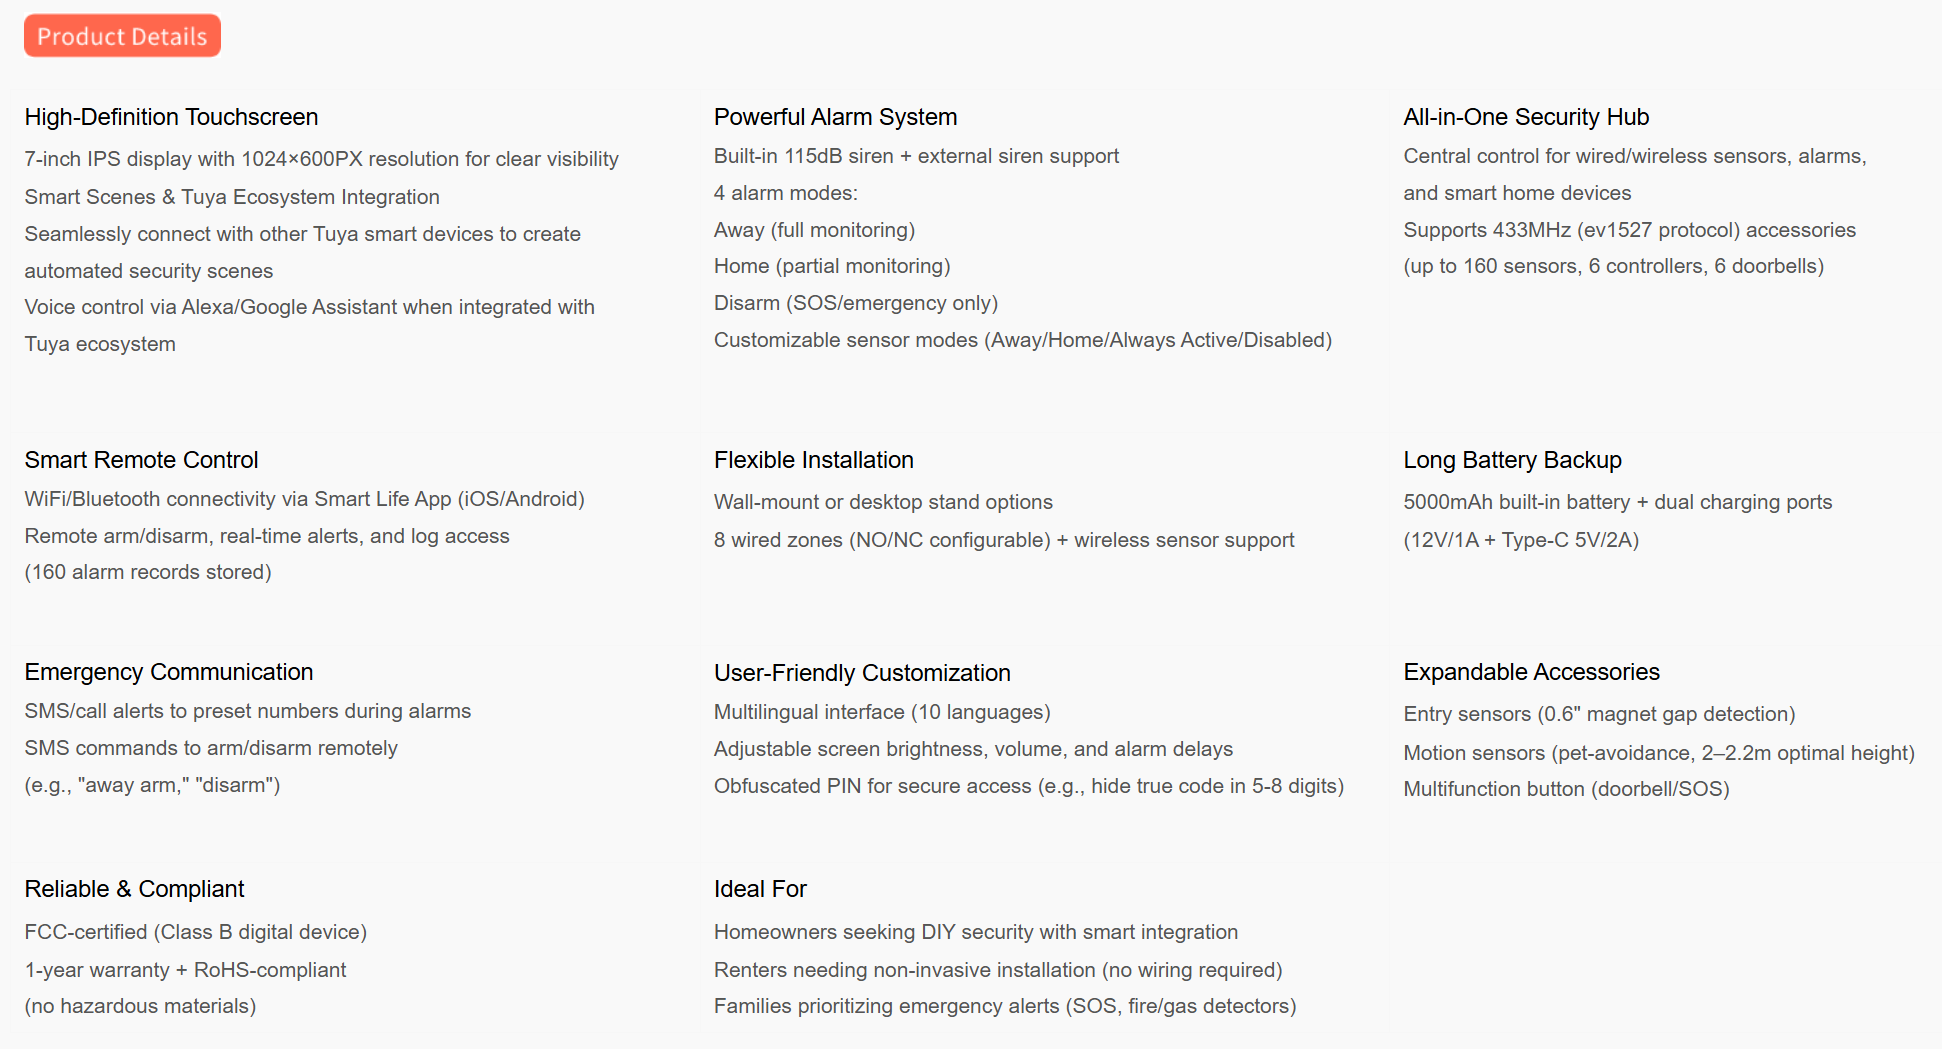1942x1049 pixels.
Task: Select the Smart Remote Control heading
Action: pos(141,460)
